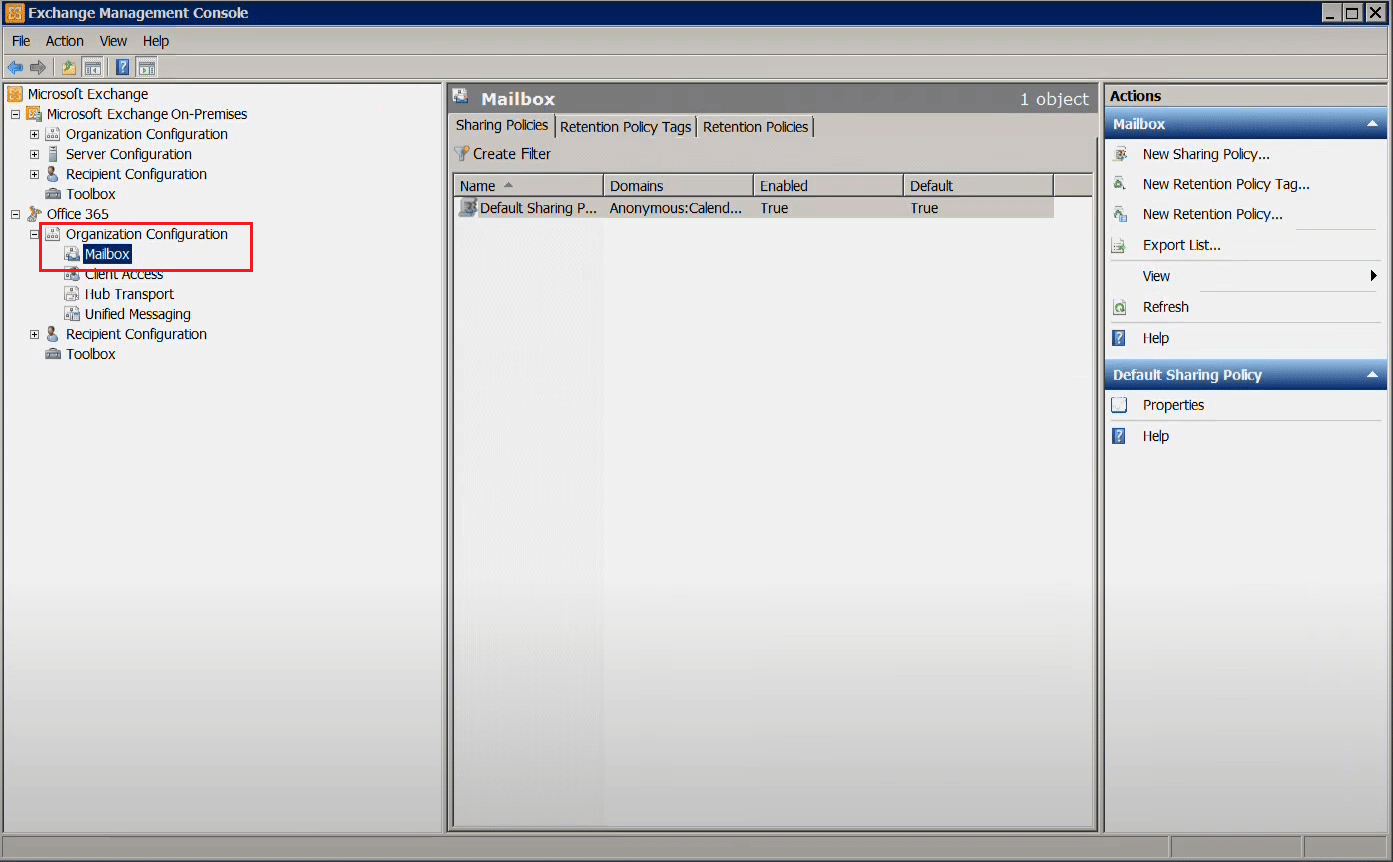
Task: Open the Help menu in menu bar
Action: (156, 41)
